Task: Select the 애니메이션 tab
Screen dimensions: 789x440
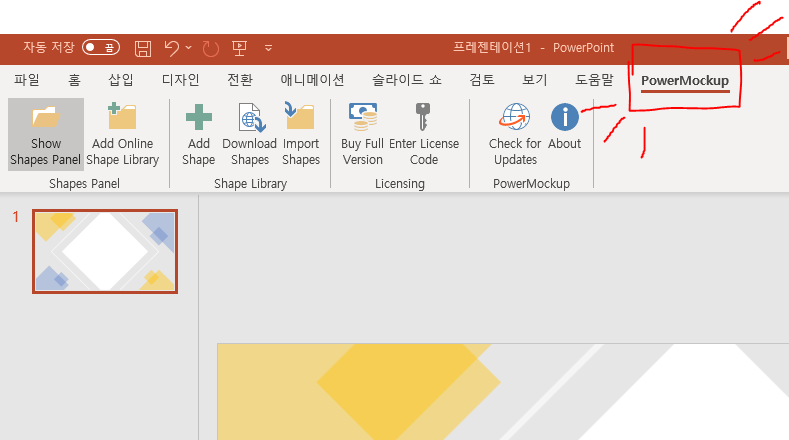Action: click(x=312, y=80)
